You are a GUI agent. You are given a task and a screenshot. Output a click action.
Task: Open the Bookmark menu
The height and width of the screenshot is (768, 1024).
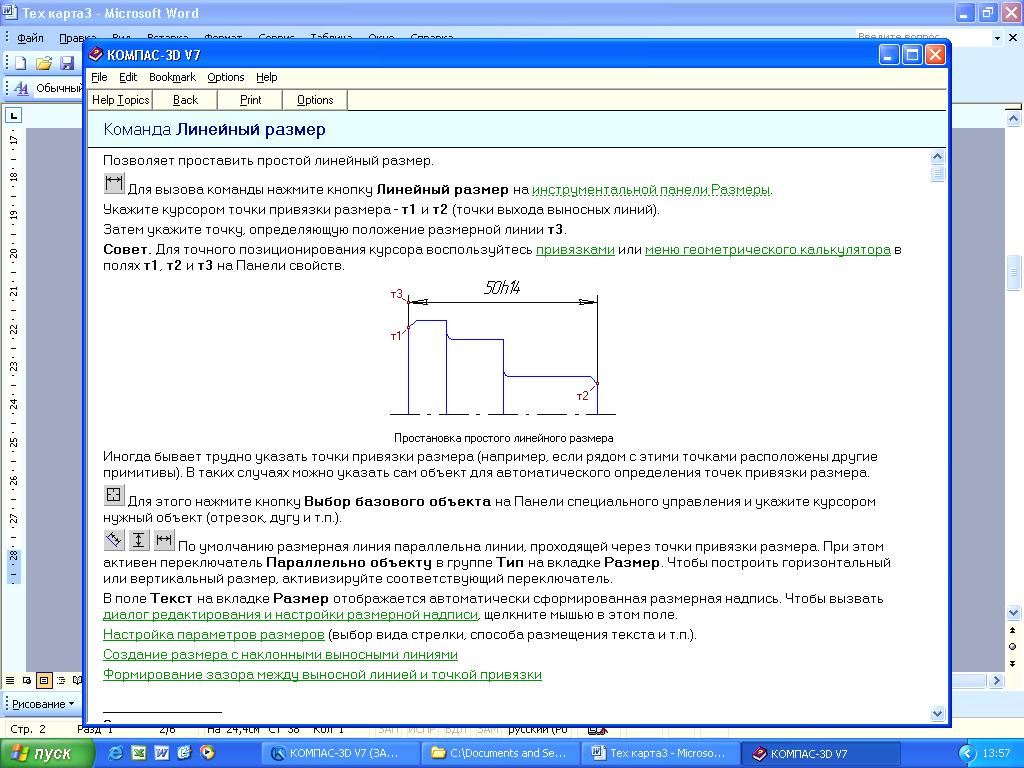point(172,77)
